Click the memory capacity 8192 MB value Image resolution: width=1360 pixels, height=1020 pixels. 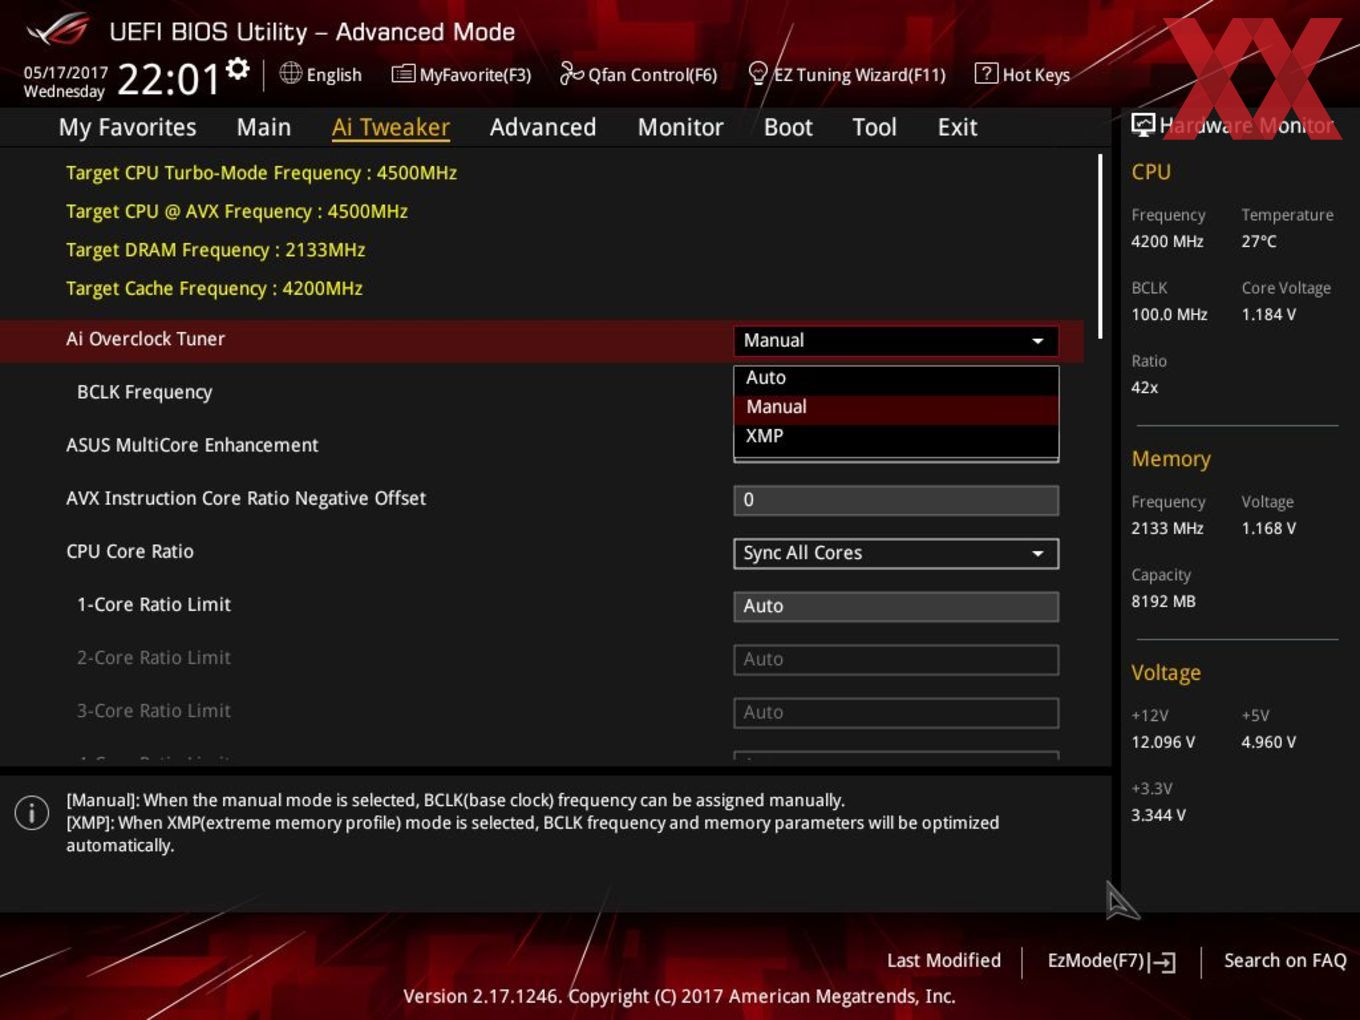[1163, 601]
